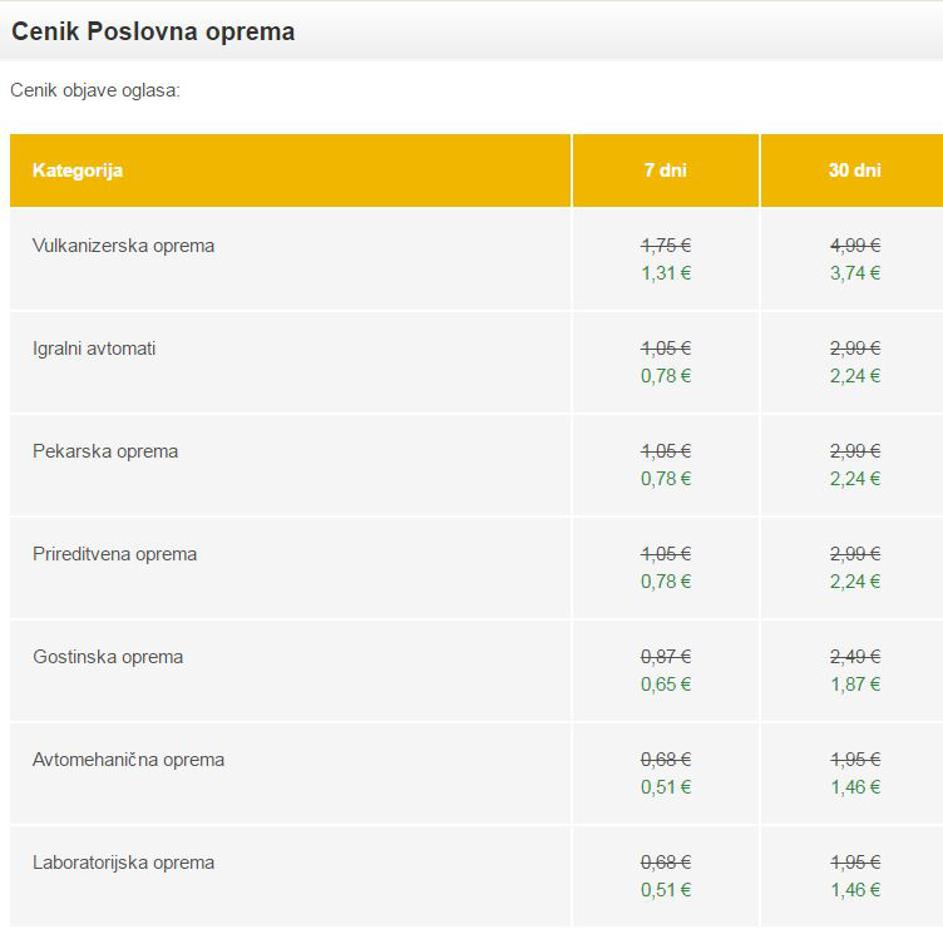Viewport: 943px width, 929px height.
Task: Click the crossed-out 4,99 € price
Action: [x=854, y=245]
